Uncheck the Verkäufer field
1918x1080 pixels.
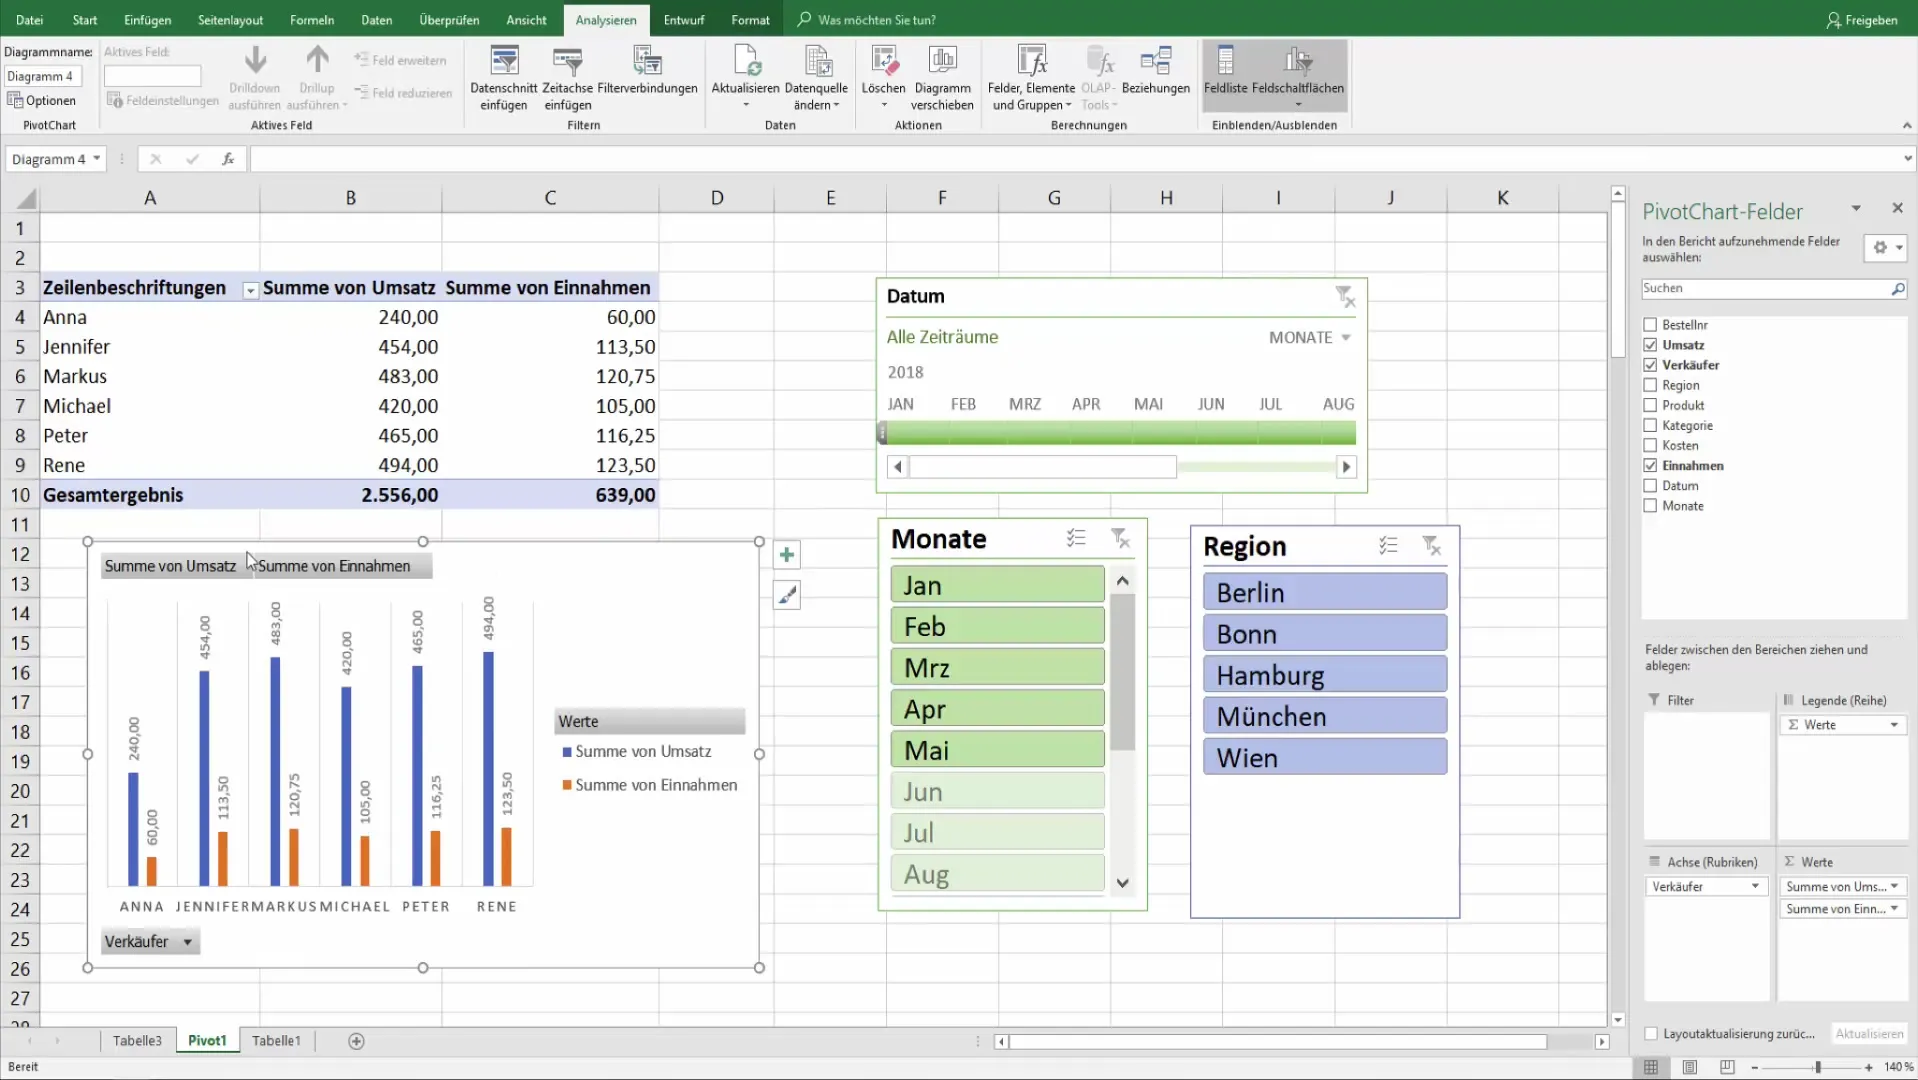1650,365
